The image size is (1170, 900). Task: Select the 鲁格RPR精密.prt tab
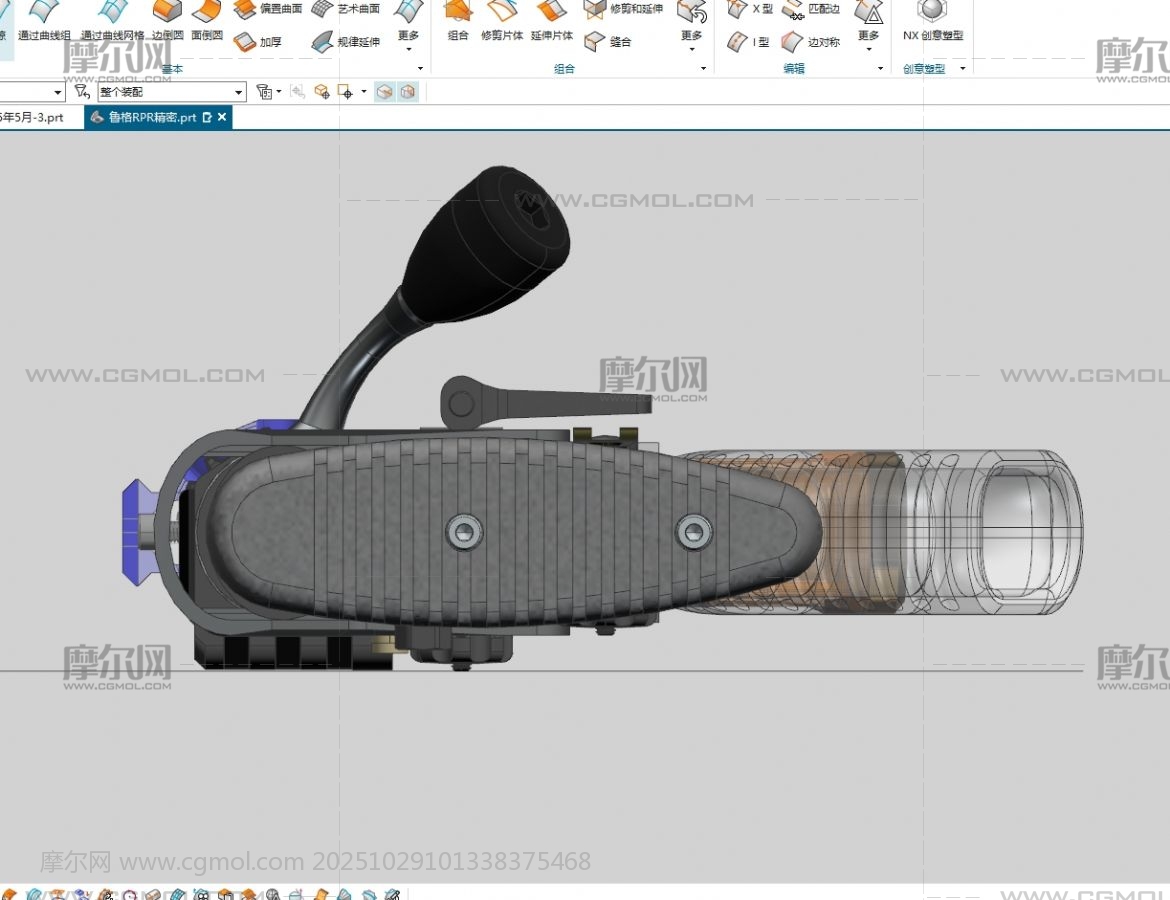pos(151,117)
